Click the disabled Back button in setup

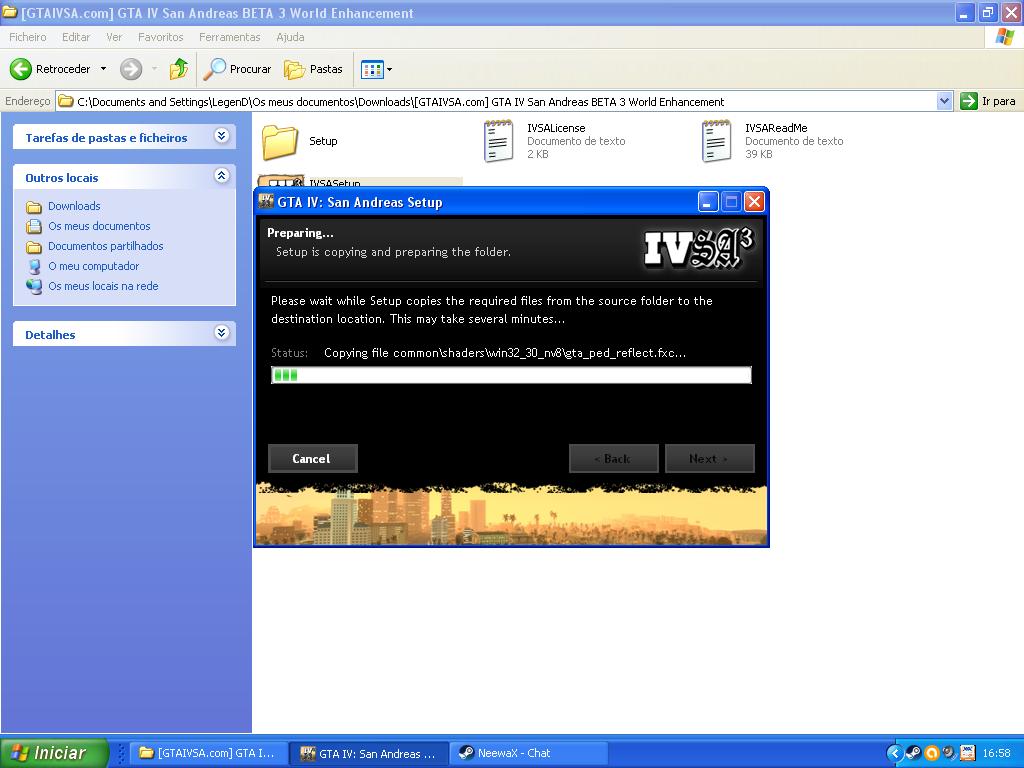[613, 458]
